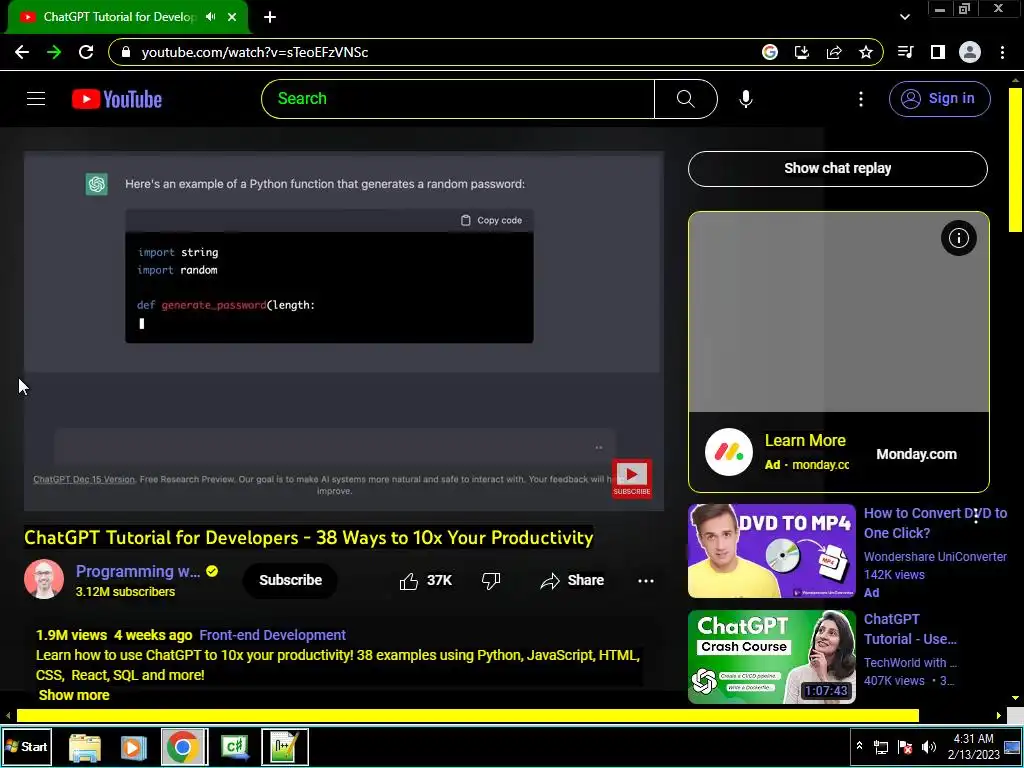Viewport: 1024px width, 768px height.
Task: Expand description with Show more
Action: (74, 696)
